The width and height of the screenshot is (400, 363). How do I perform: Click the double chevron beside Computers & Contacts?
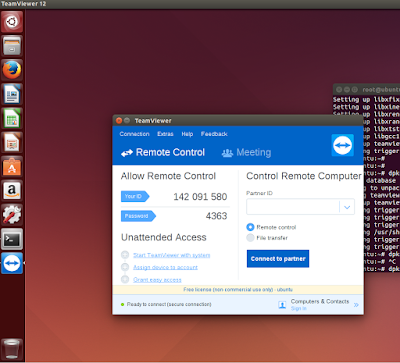pyautogui.click(x=356, y=305)
